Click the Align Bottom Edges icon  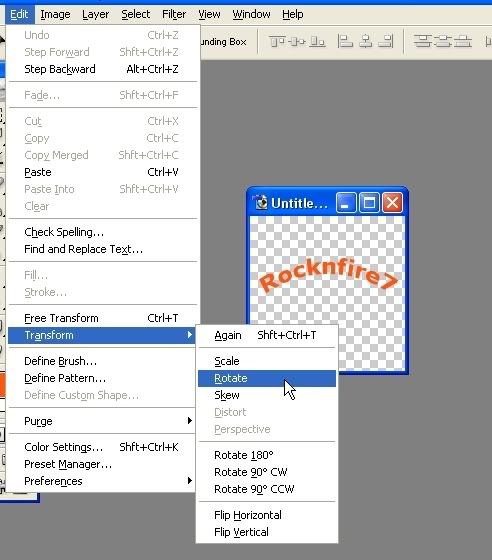coord(317,41)
